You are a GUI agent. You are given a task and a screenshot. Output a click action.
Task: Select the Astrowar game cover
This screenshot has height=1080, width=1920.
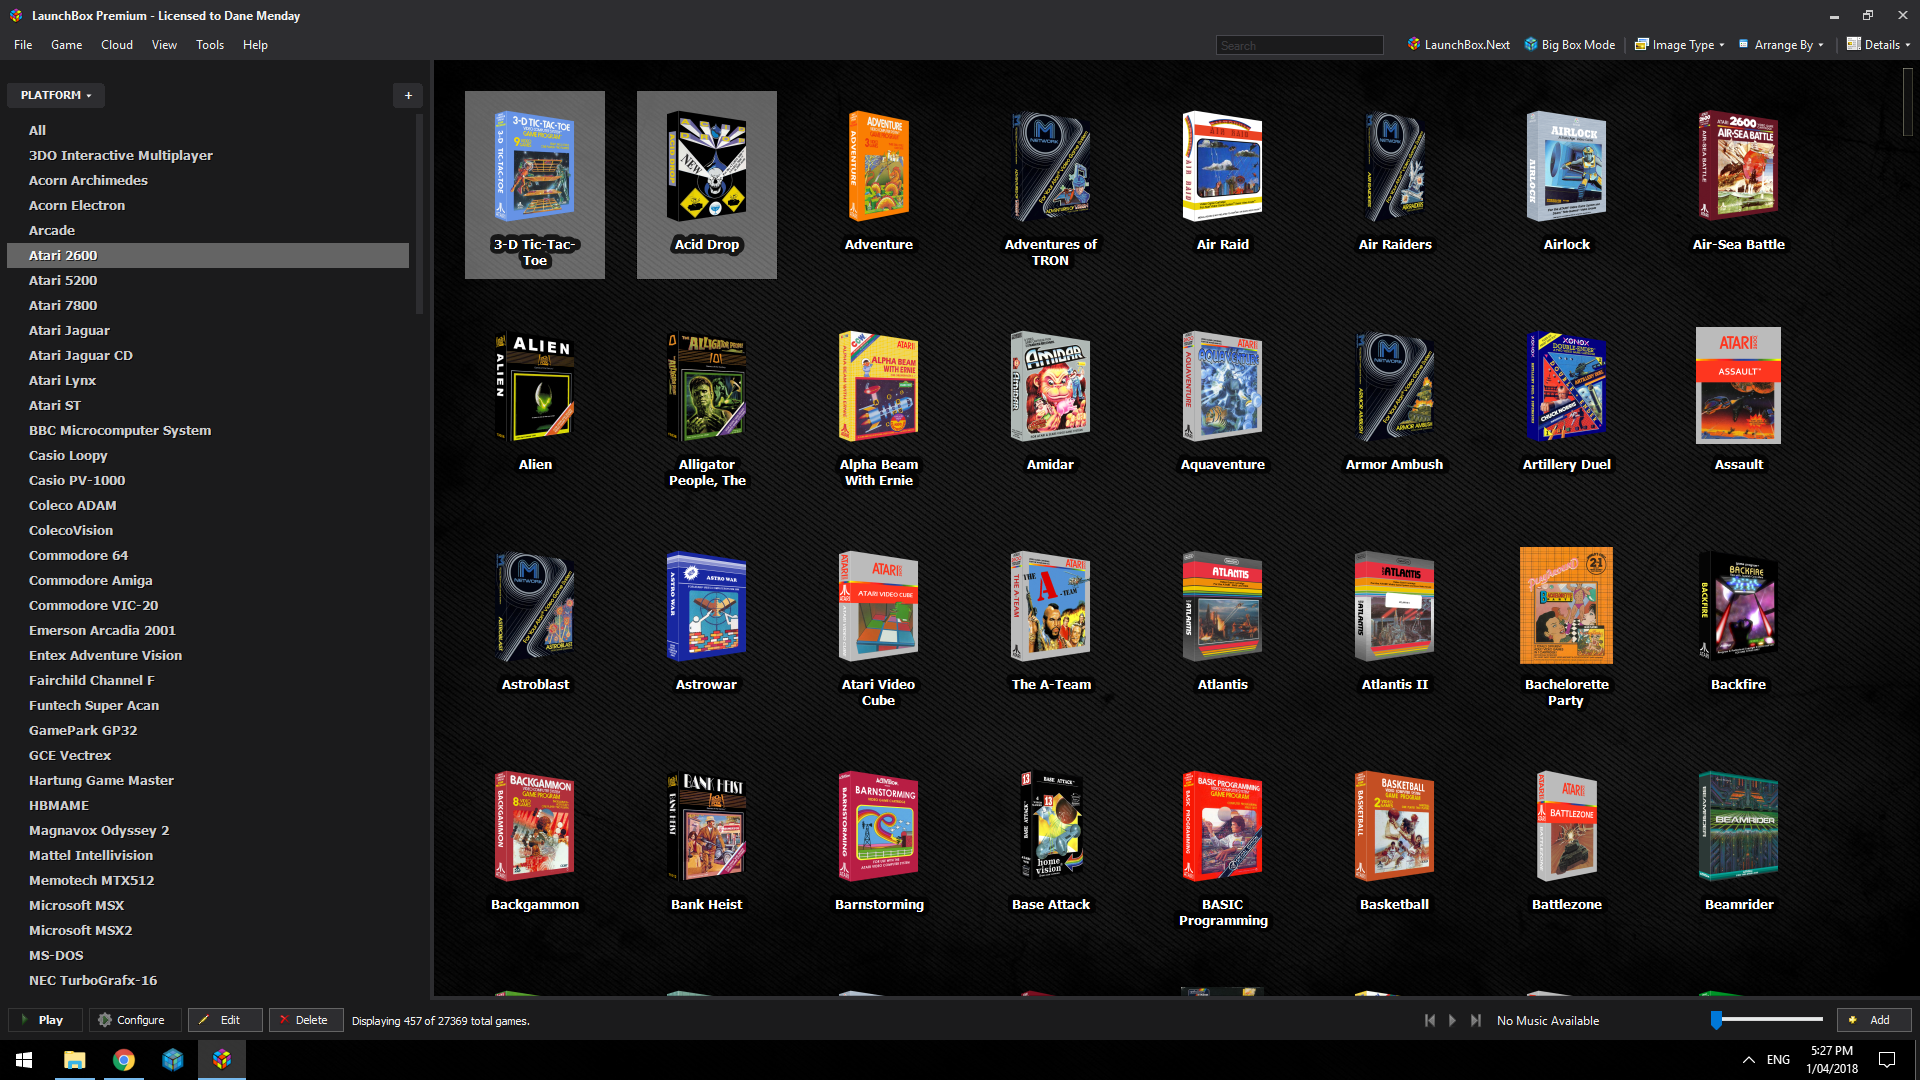tap(707, 607)
